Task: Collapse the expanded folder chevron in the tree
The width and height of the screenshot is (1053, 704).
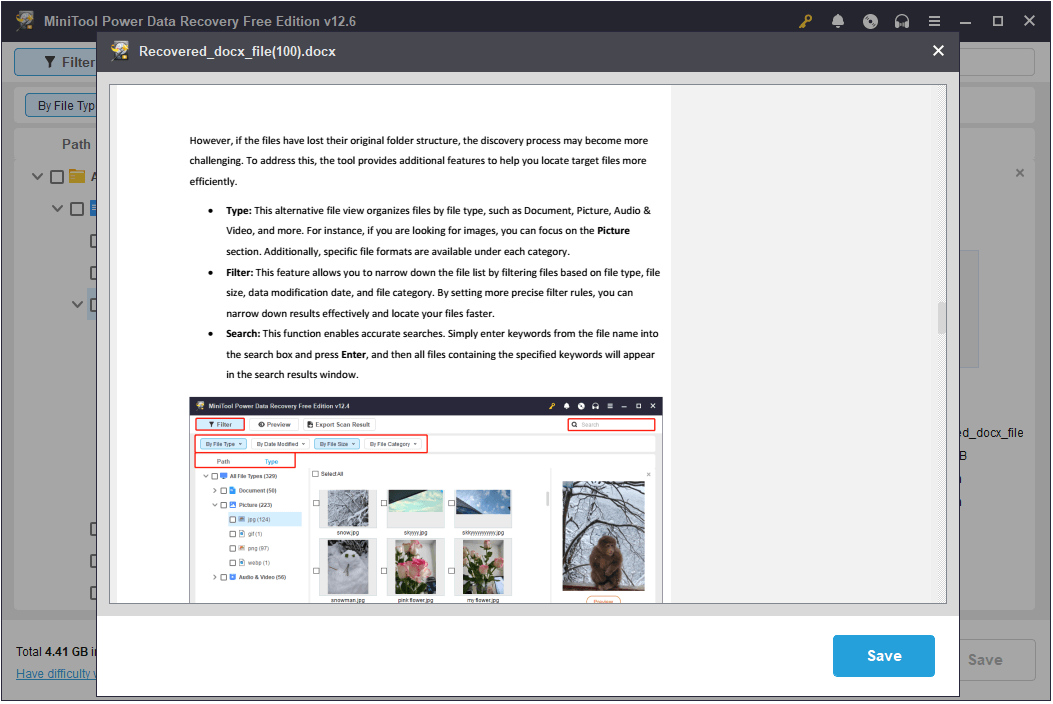Action: click(77, 304)
